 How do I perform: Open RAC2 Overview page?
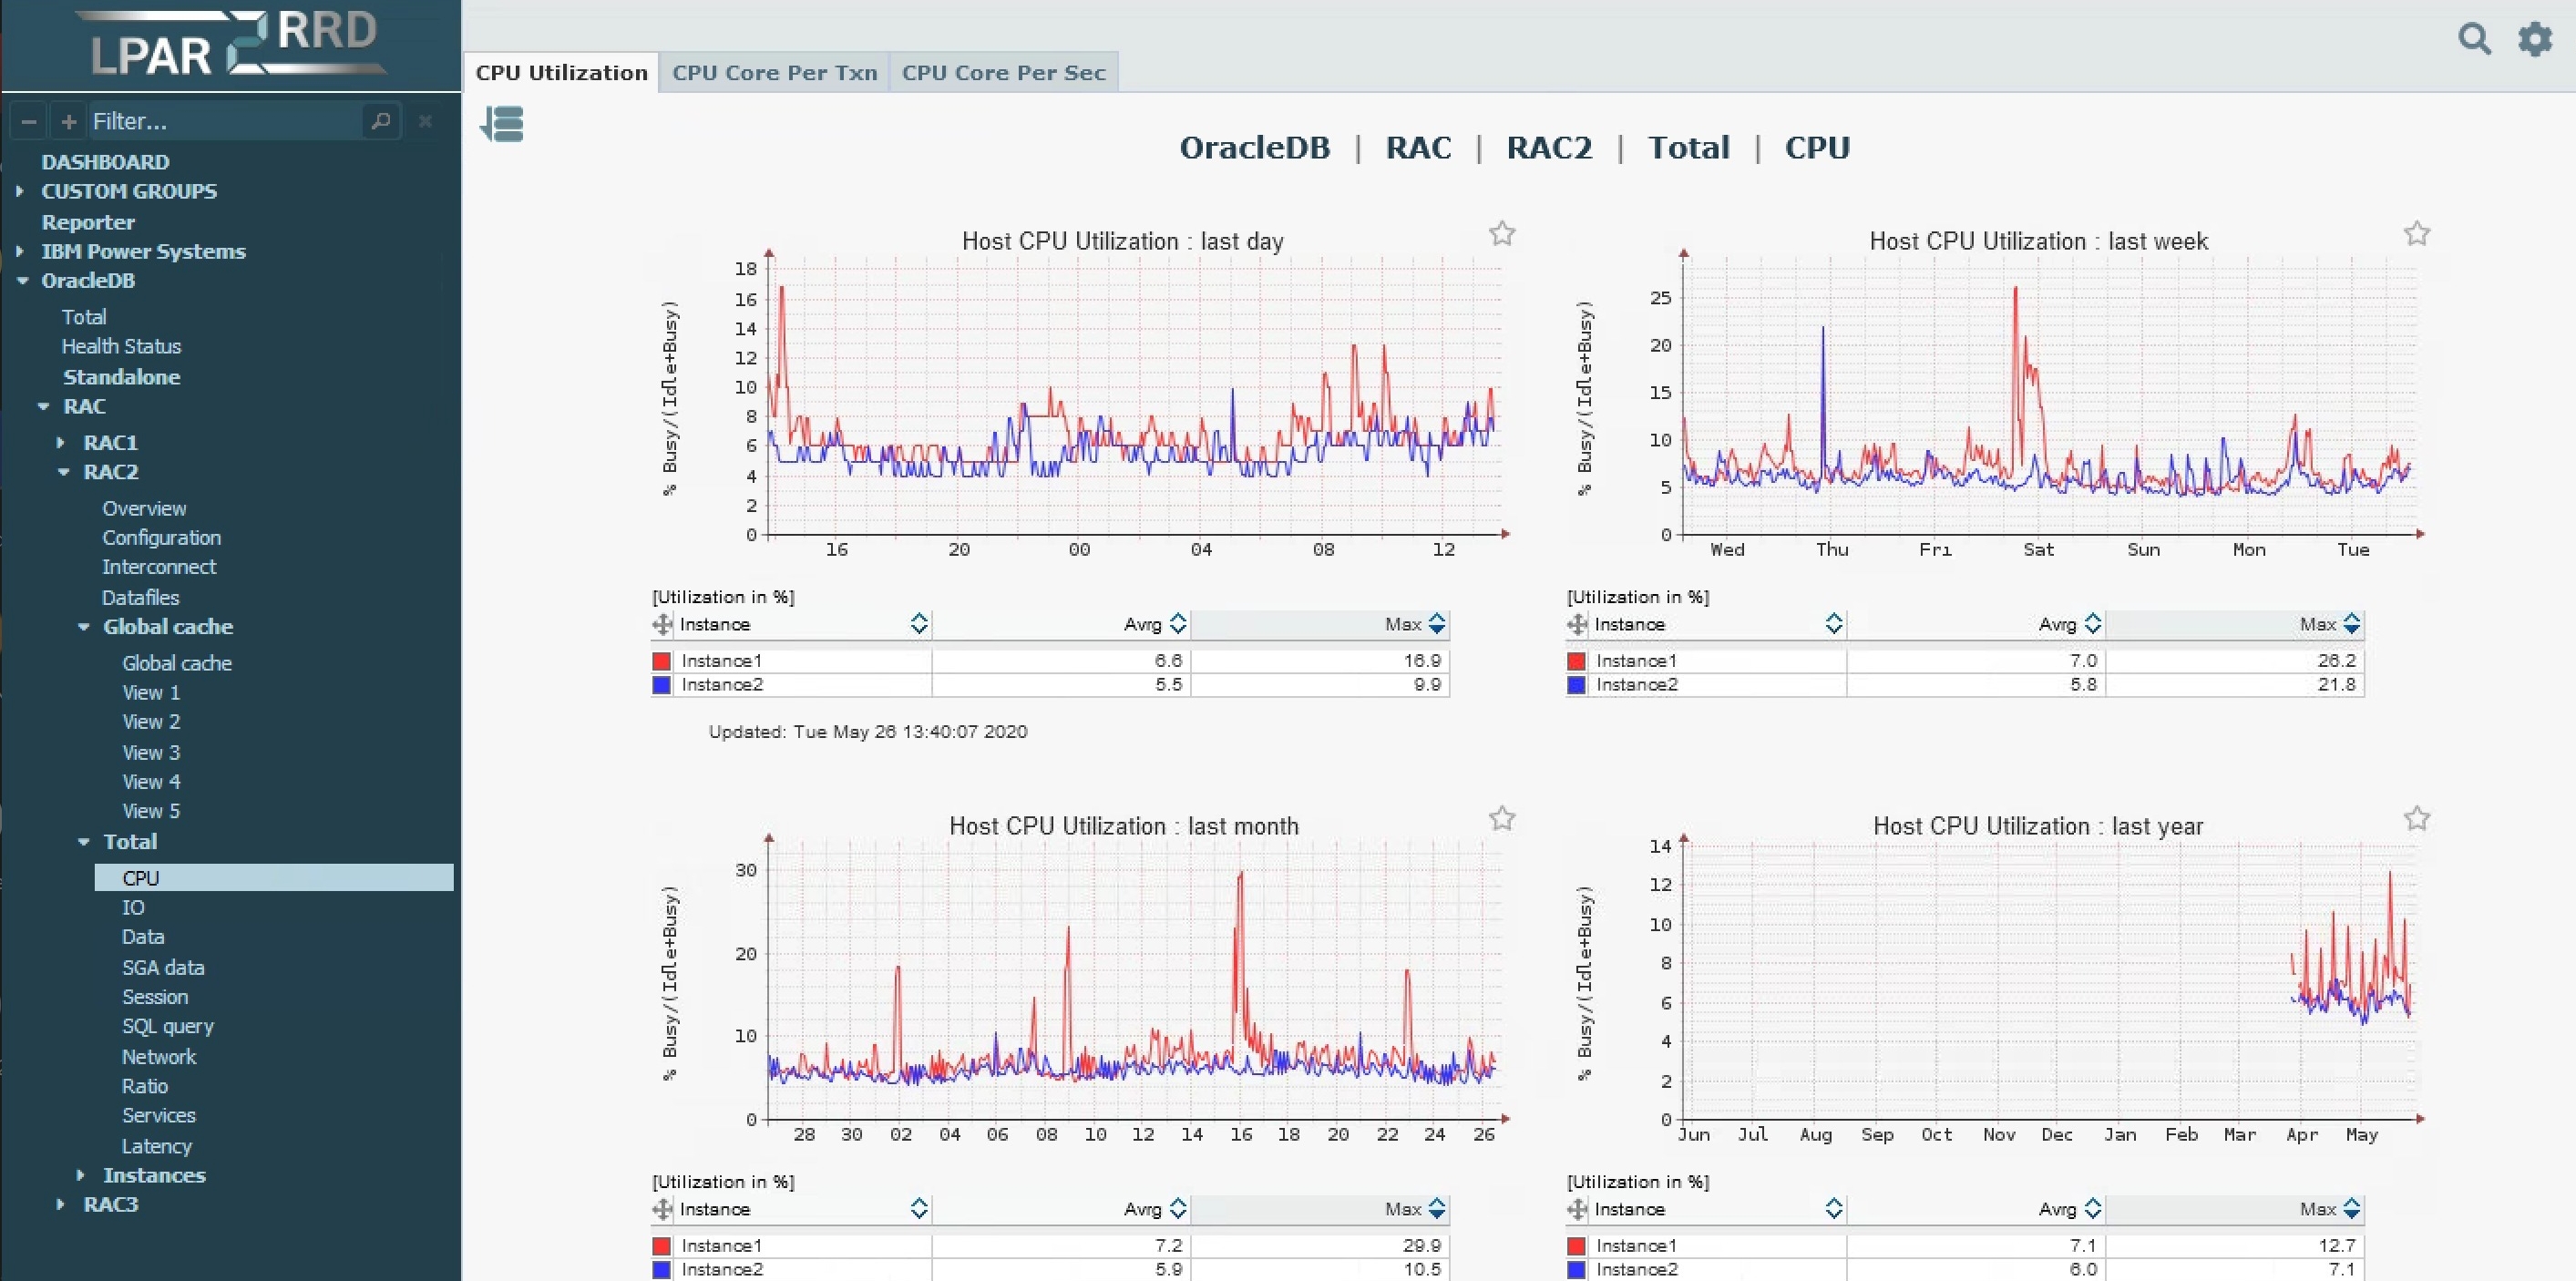click(144, 508)
